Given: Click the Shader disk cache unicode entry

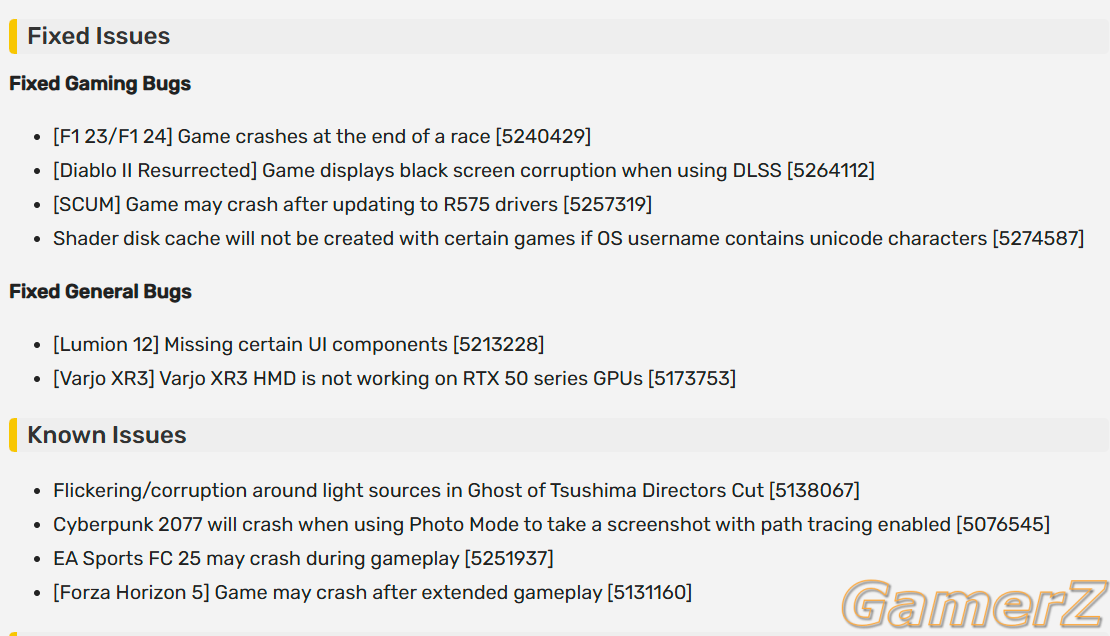Looking at the screenshot, I should [568, 238].
